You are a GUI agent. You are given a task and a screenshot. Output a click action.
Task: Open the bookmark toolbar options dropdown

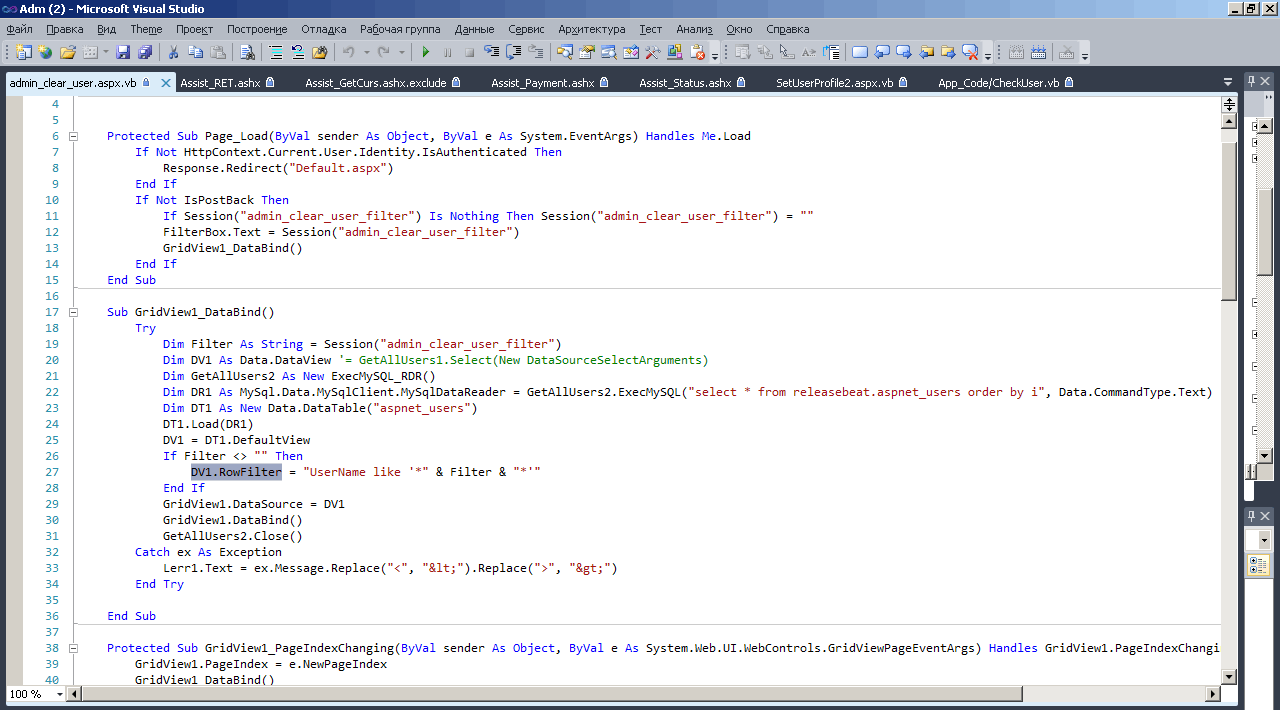[988, 54]
